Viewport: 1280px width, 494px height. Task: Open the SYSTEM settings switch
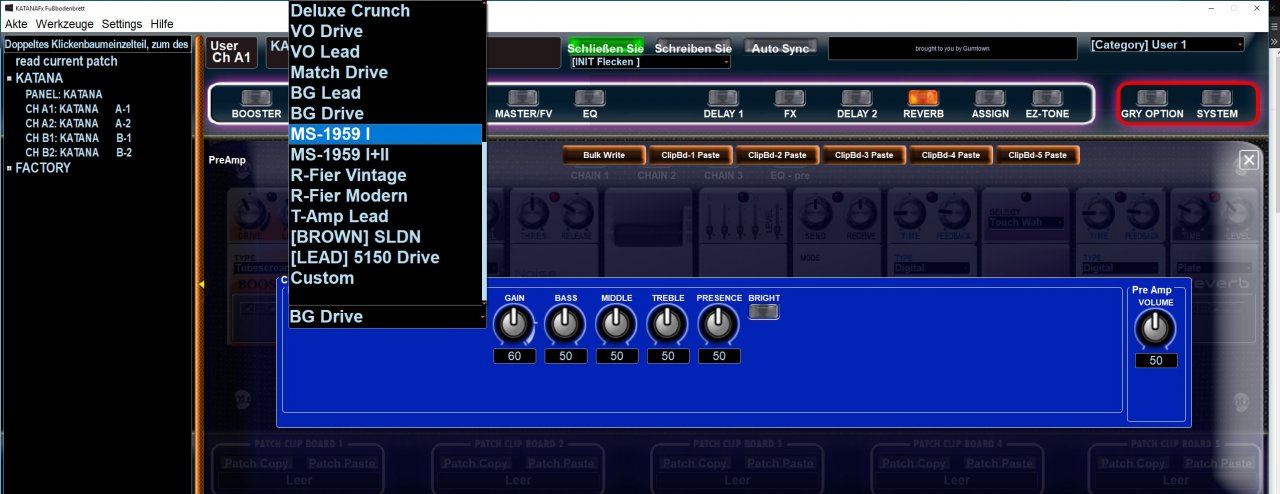click(x=1217, y=97)
